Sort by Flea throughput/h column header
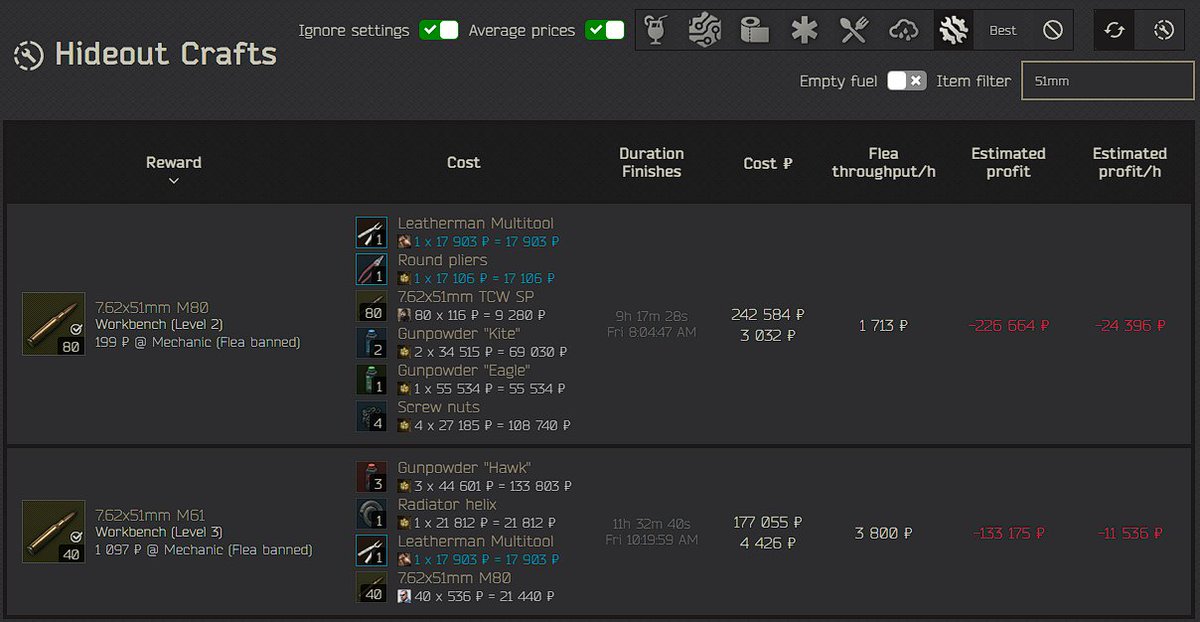This screenshot has width=1200, height=622. click(883, 162)
